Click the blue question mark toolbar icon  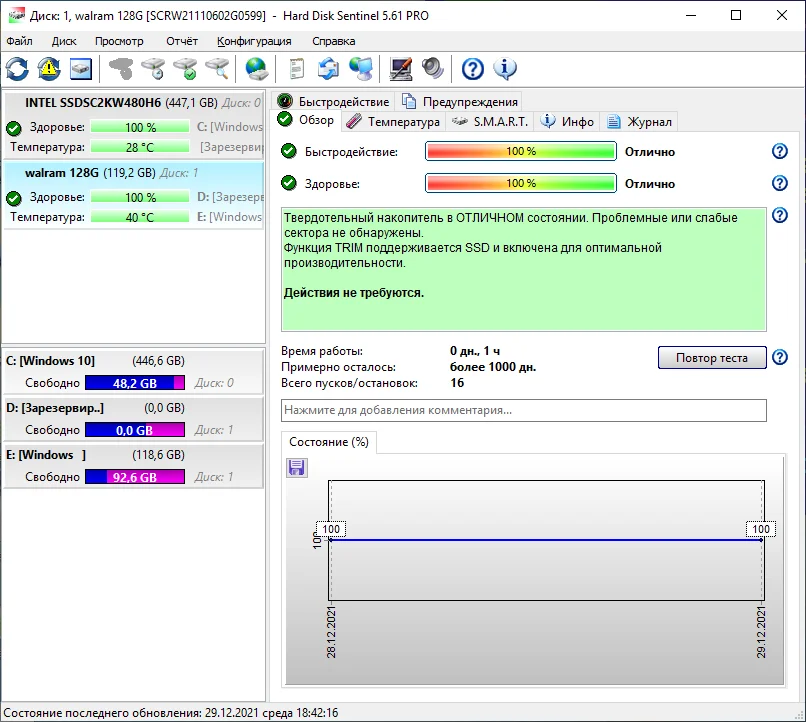tap(472, 69)
